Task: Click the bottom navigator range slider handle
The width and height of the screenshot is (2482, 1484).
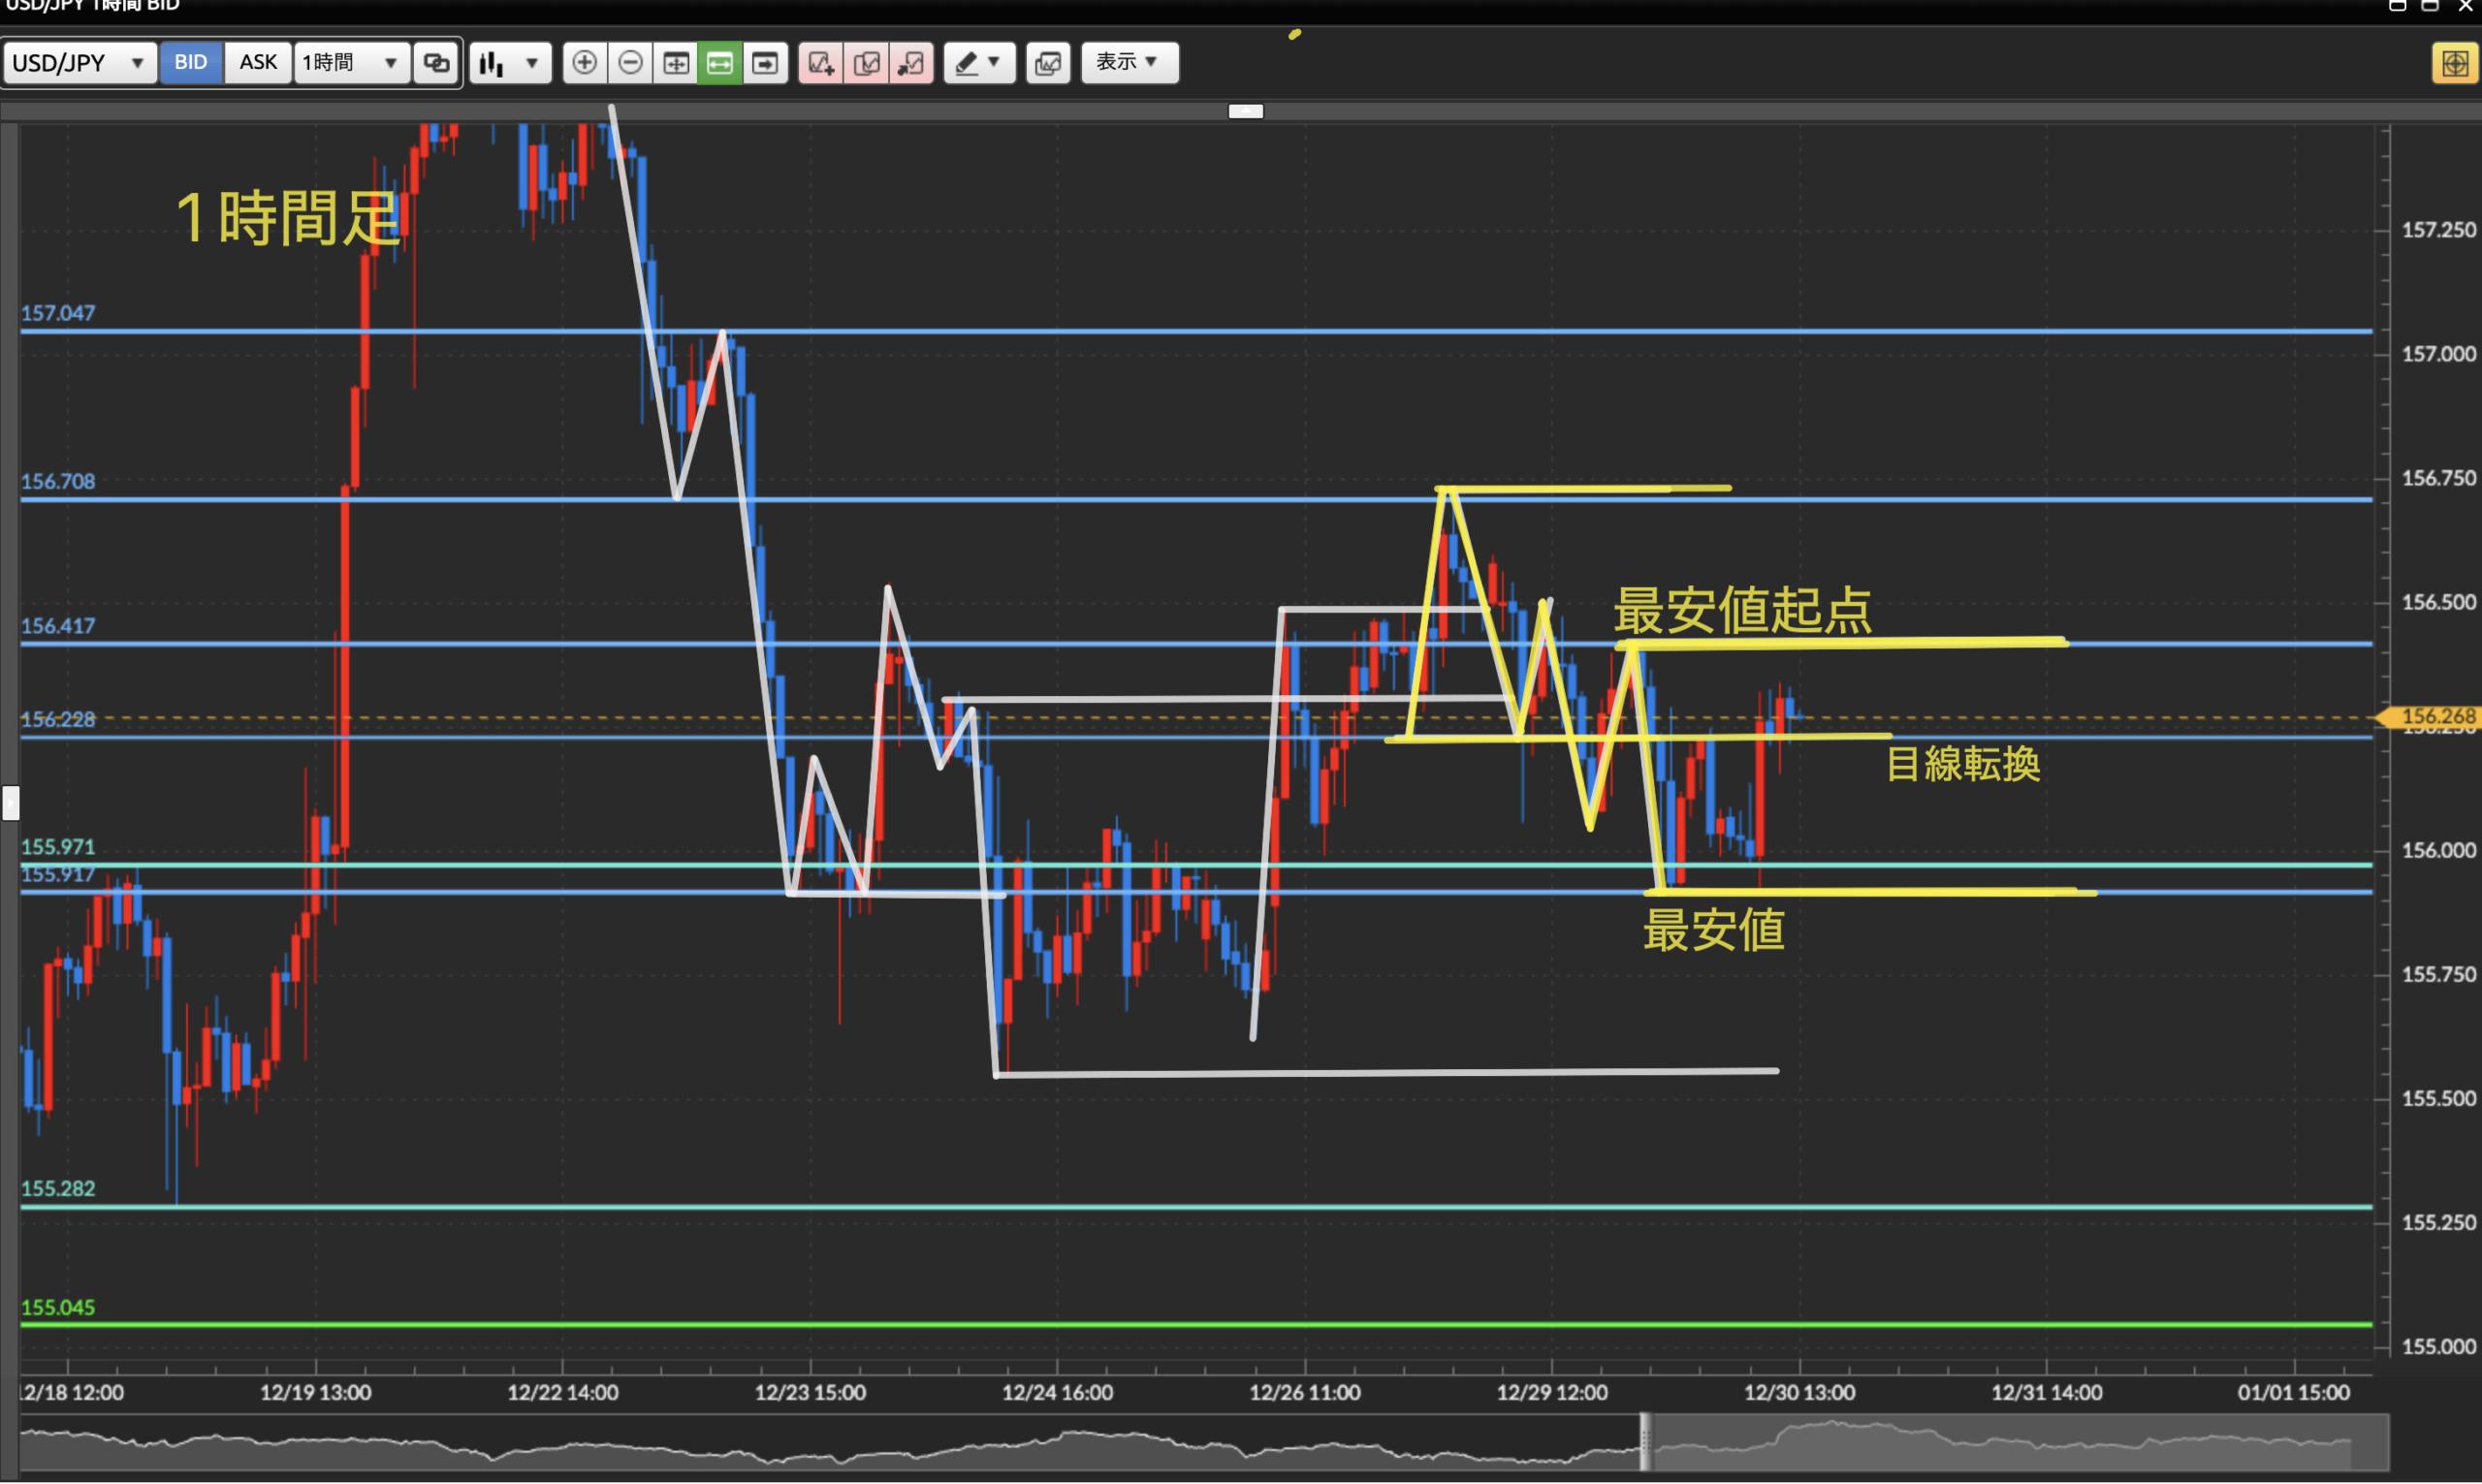Action: click(1645, 1440)
